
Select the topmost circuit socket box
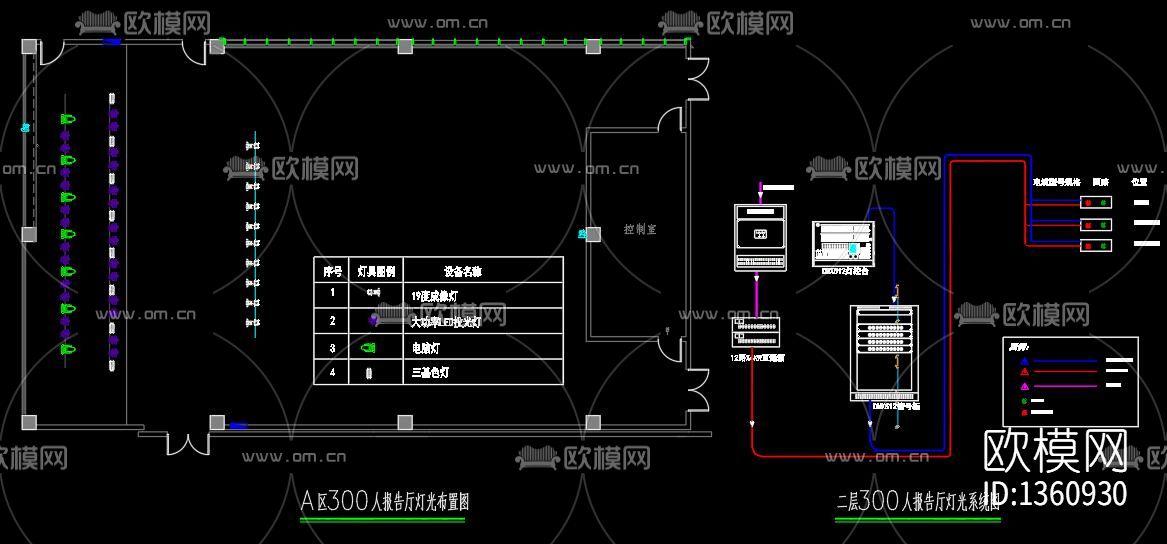(x=1096, y=202)
